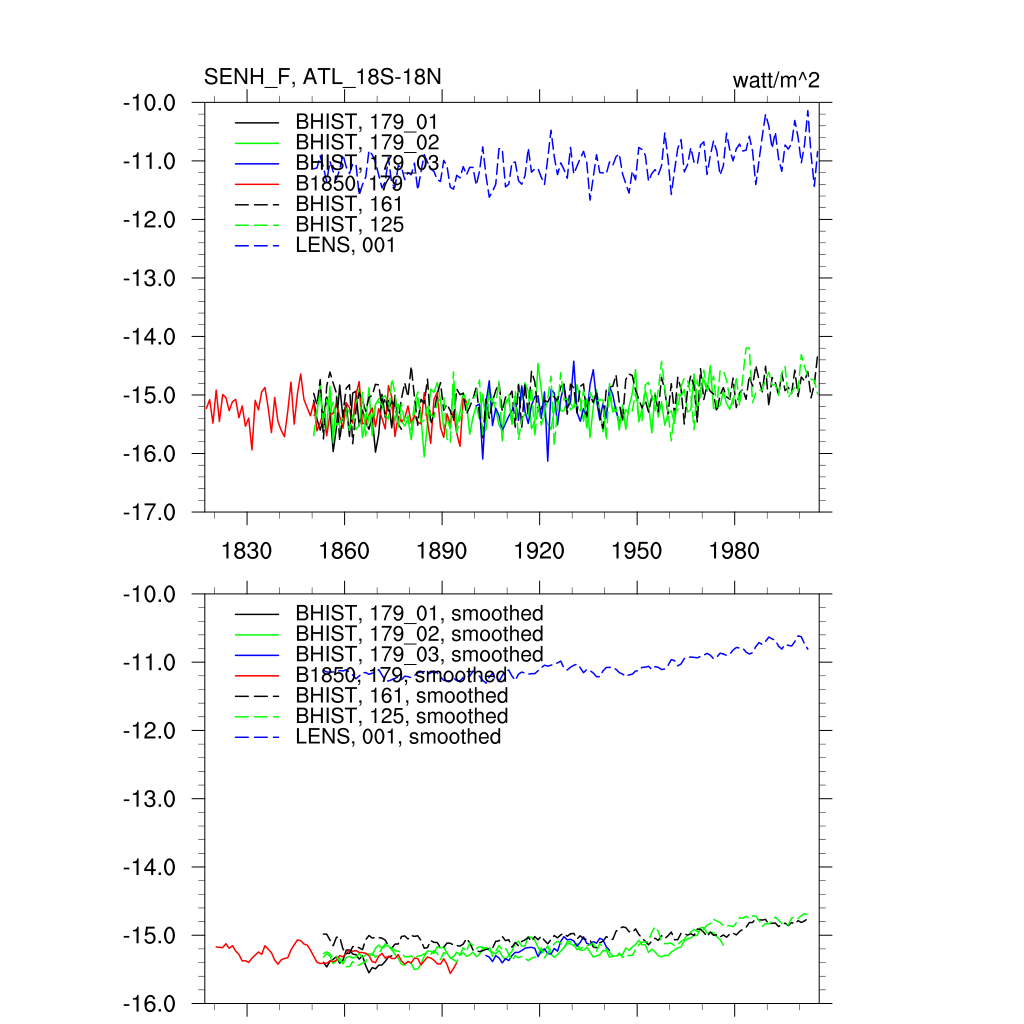Click the -13.0 tick label on bottom plot
Screen dimensions: 1024x1024
[x=149, y=799]
